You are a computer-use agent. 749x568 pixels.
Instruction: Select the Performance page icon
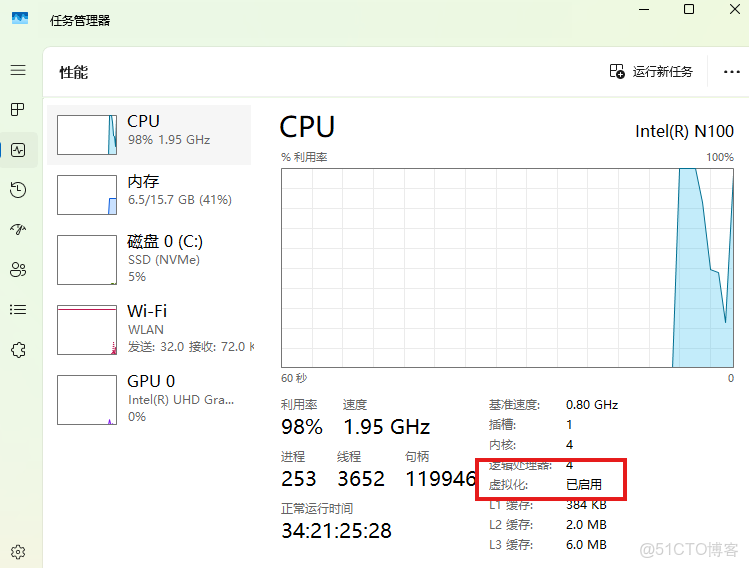point(18,150)
